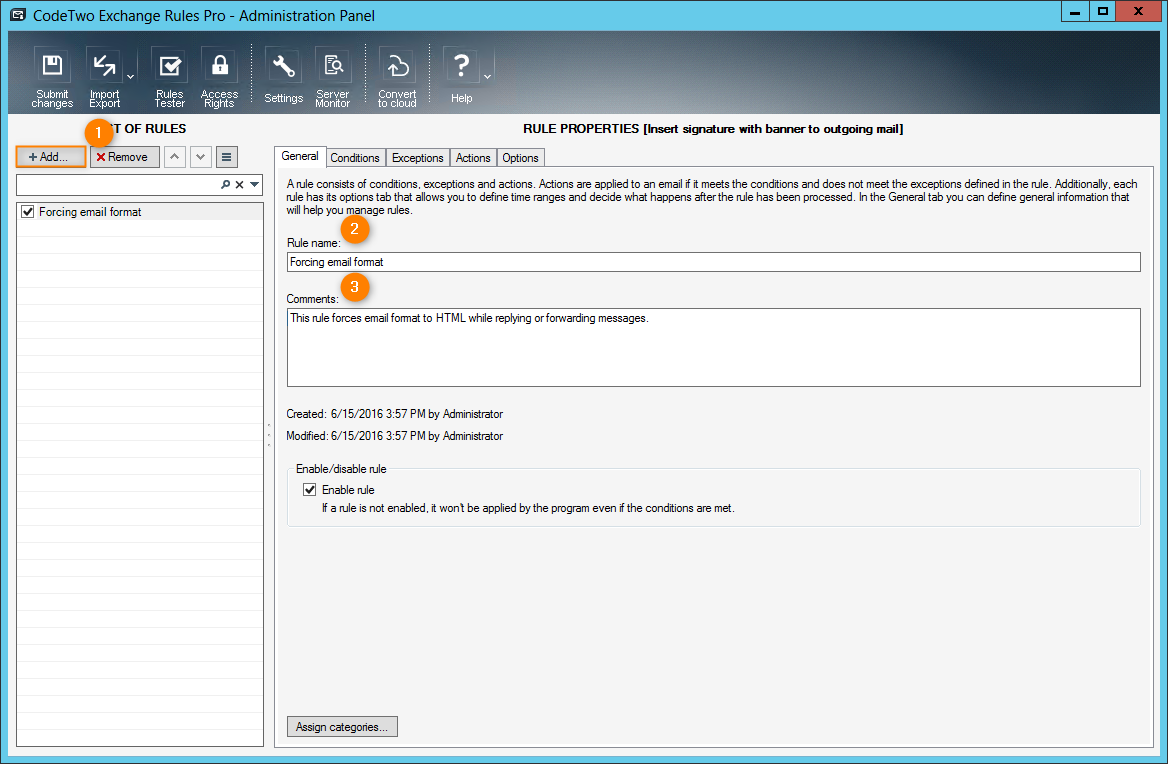Click the search magnifier in rules filter

pyautogui.click(x=225, y=185)
